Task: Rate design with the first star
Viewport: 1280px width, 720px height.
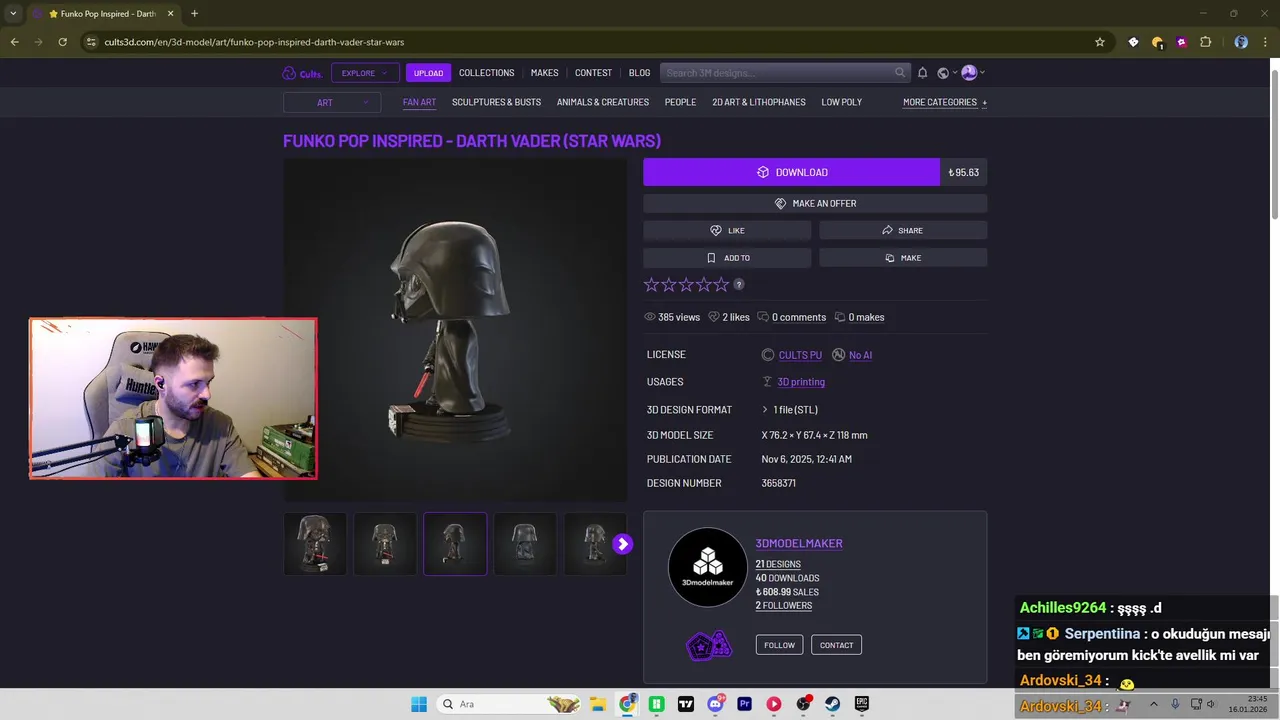Action: pyautogui.click(x=652, y=285)
